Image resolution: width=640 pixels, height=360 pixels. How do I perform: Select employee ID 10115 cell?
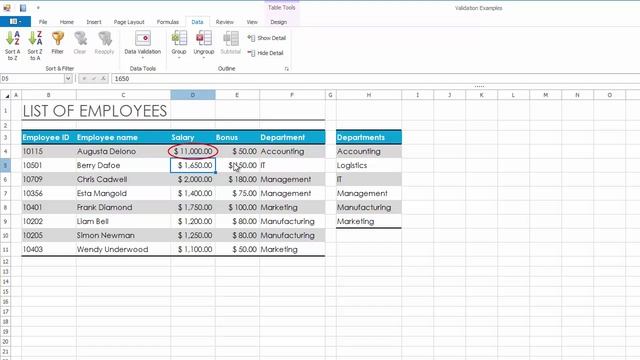pos(49,151)
